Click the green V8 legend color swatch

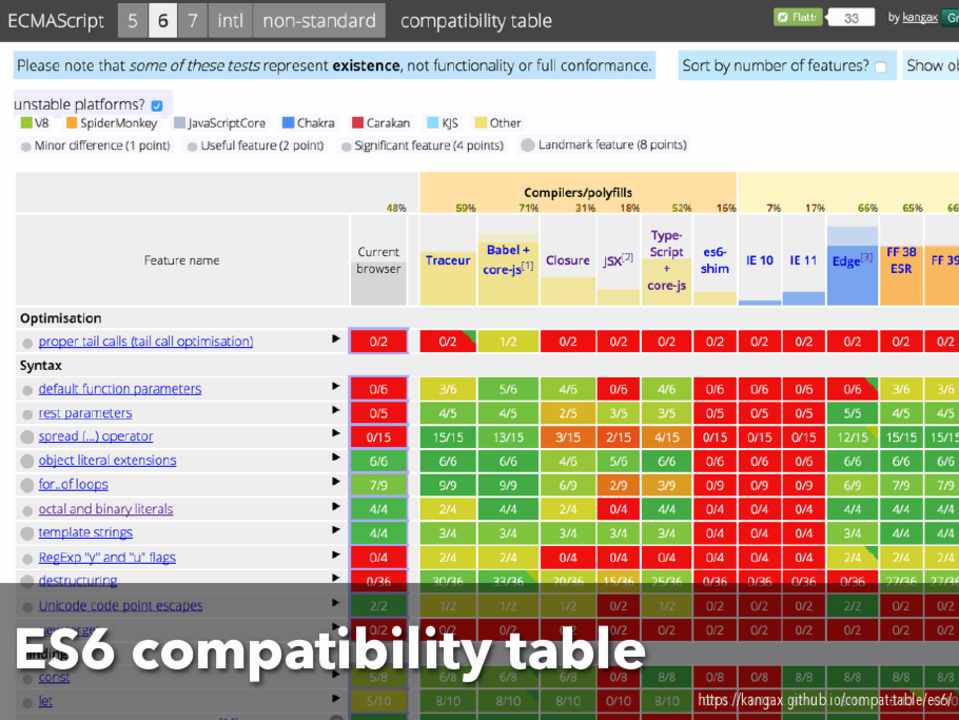[x=26, y=124]
